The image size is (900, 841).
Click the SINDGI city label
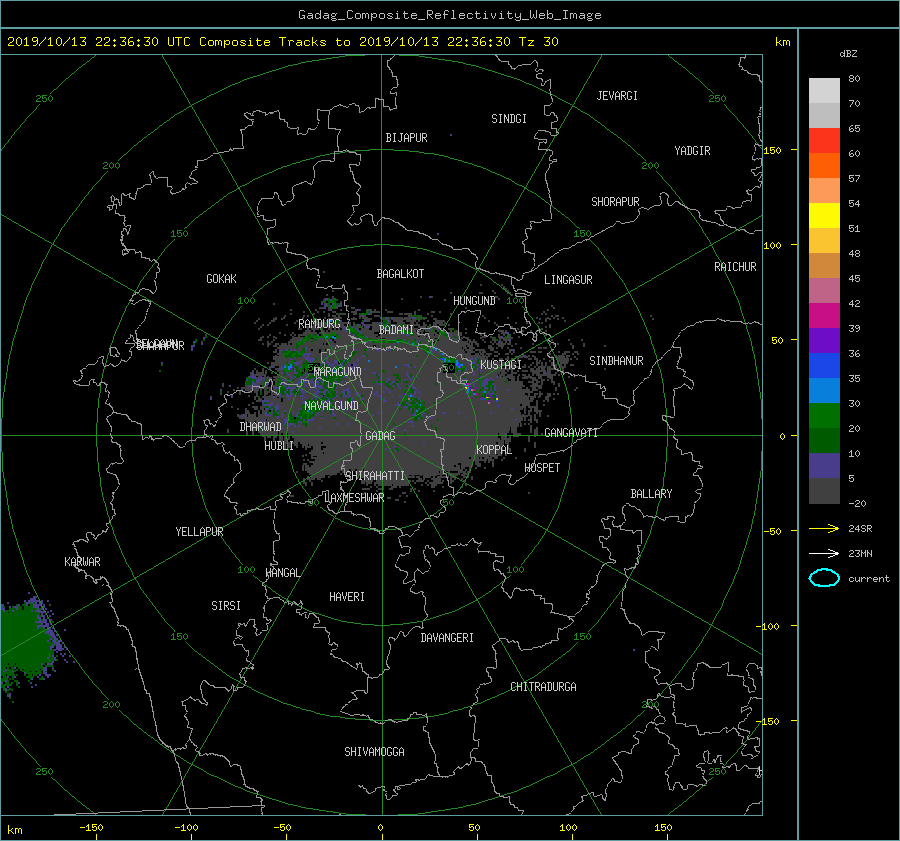pos(509,119)
